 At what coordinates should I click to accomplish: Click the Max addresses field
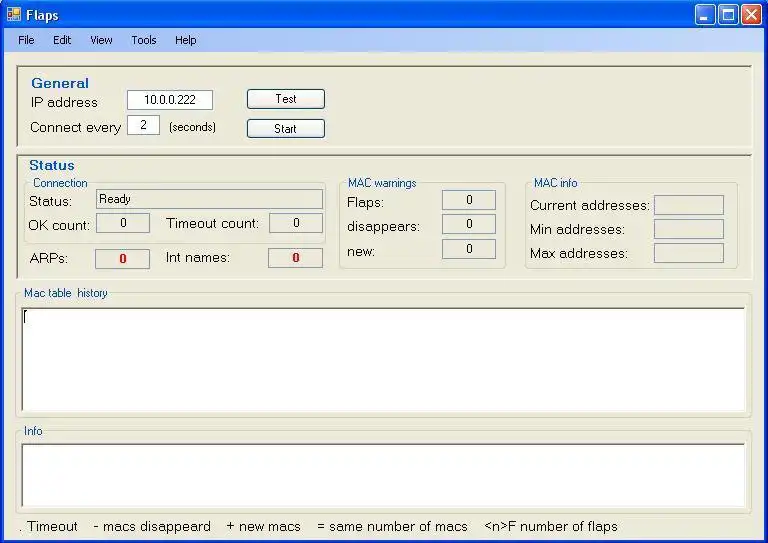point(689,253)
